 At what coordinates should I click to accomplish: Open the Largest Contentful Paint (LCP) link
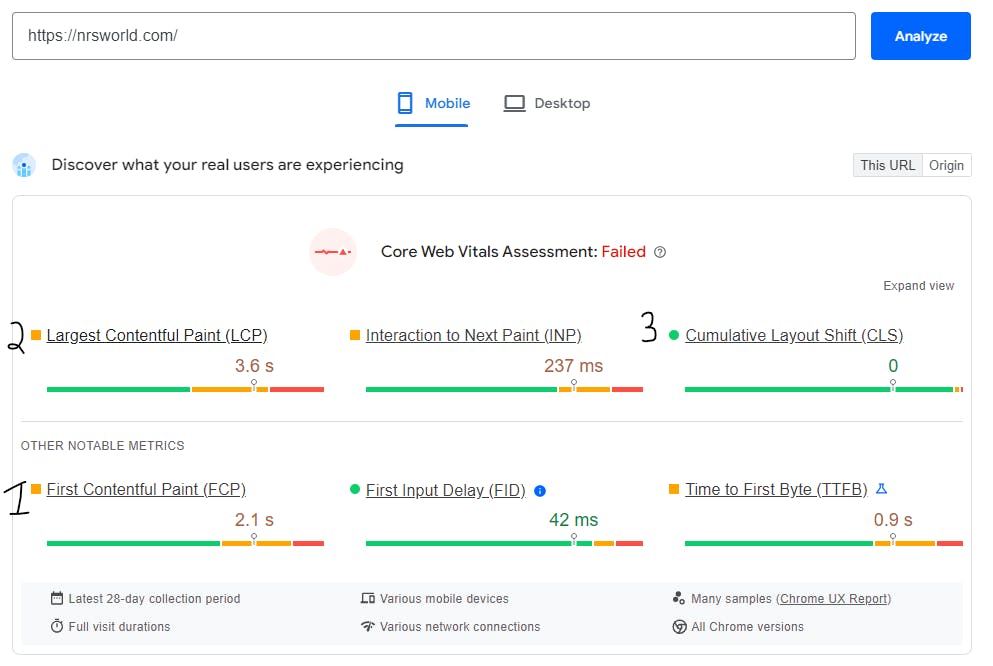(x=157, y=336)
